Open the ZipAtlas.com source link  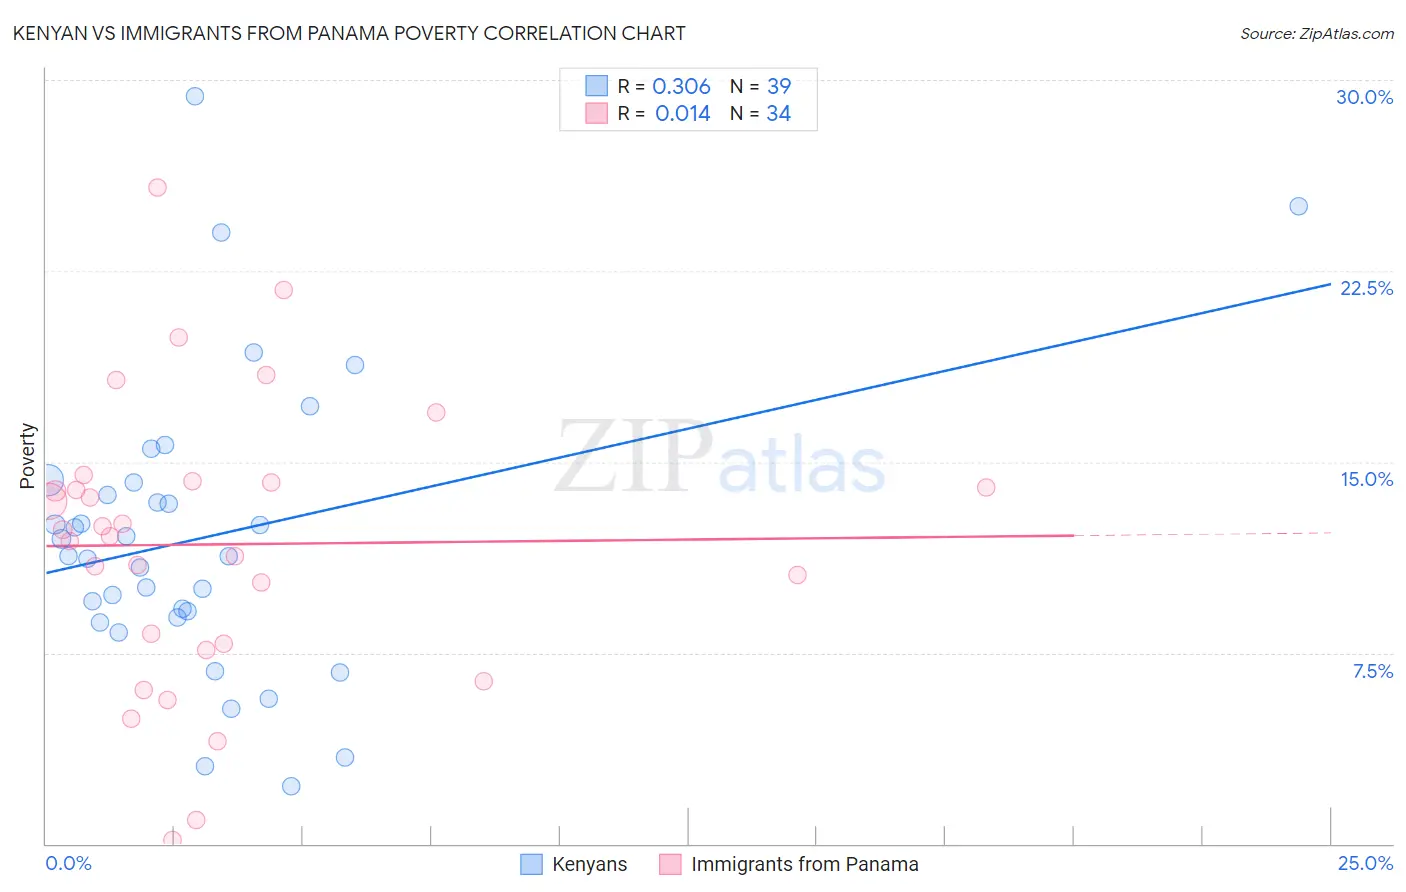(1317, 33)
